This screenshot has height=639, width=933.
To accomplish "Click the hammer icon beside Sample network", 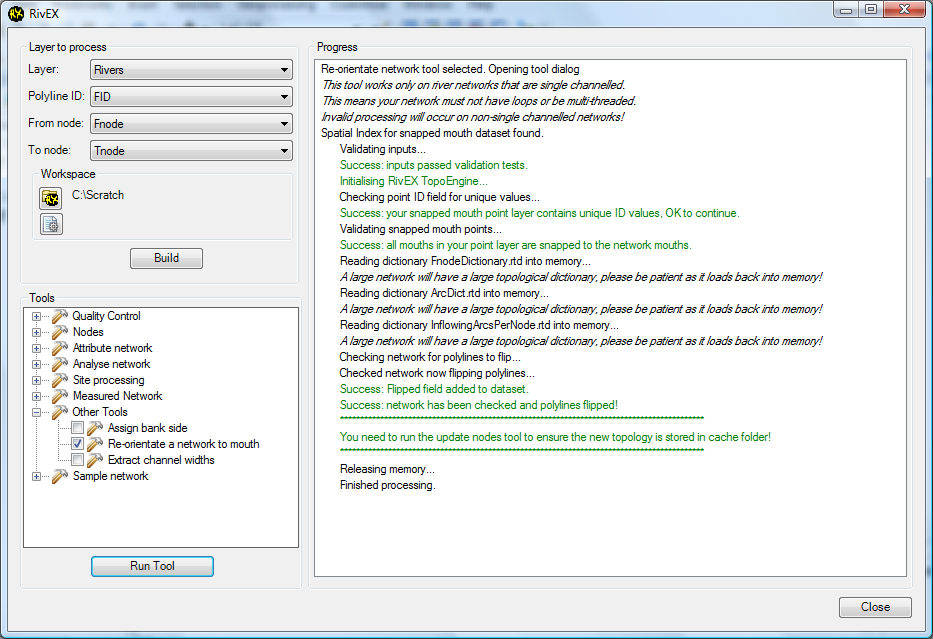I will point(60,476).
